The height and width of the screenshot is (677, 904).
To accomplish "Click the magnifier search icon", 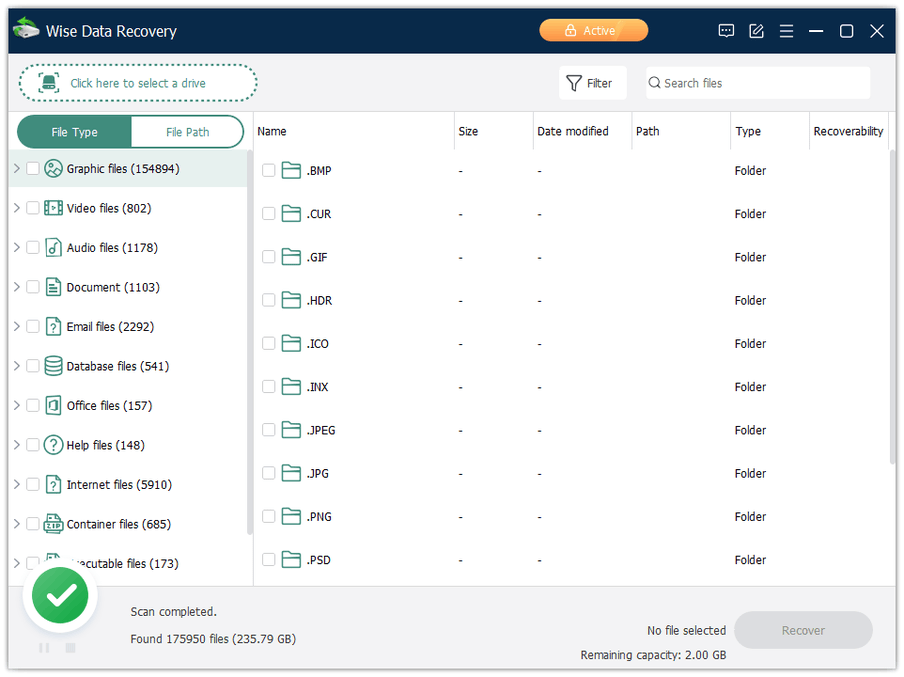I will coord(654,83).
